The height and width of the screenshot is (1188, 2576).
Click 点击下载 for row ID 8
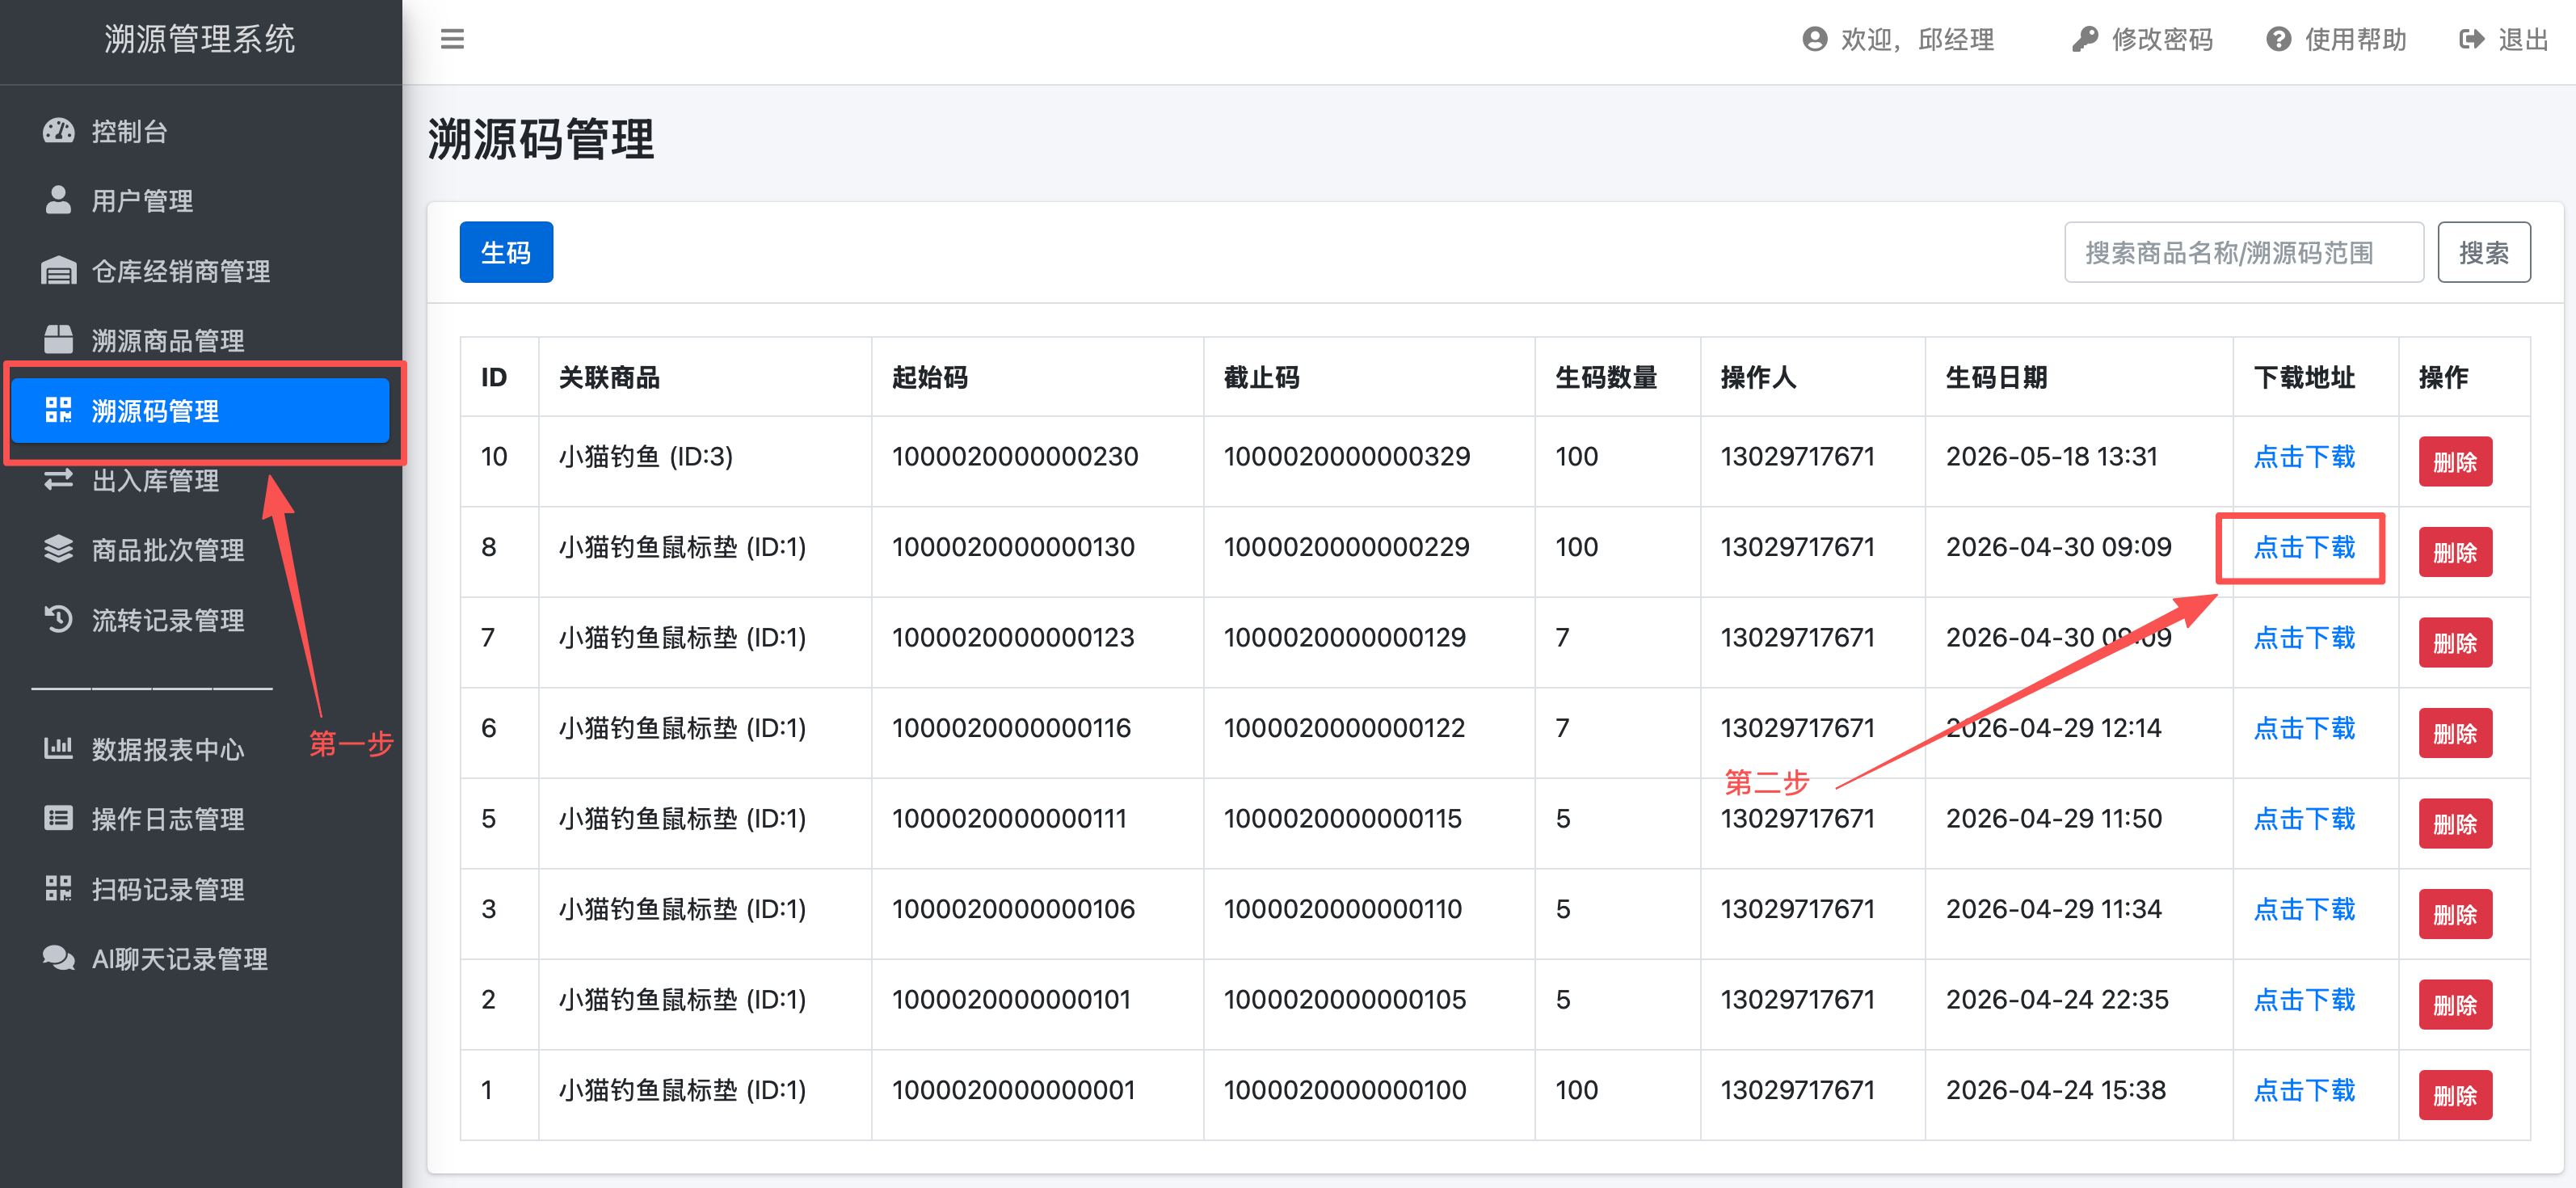click(2304, 547)
